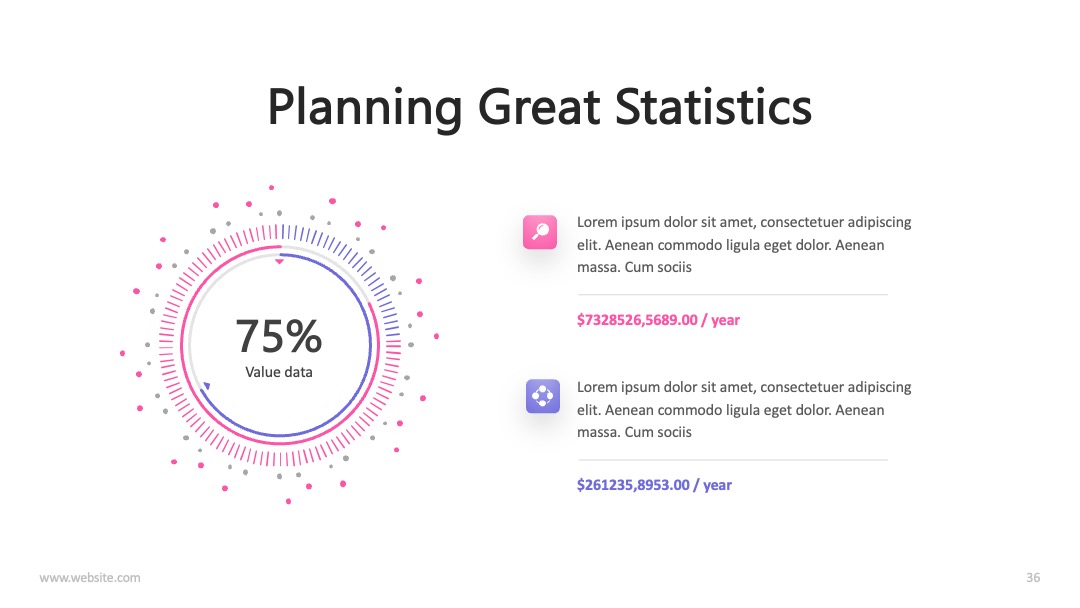
Task: Click the pink triangle marker atop the ring
Action: point(279,262)
